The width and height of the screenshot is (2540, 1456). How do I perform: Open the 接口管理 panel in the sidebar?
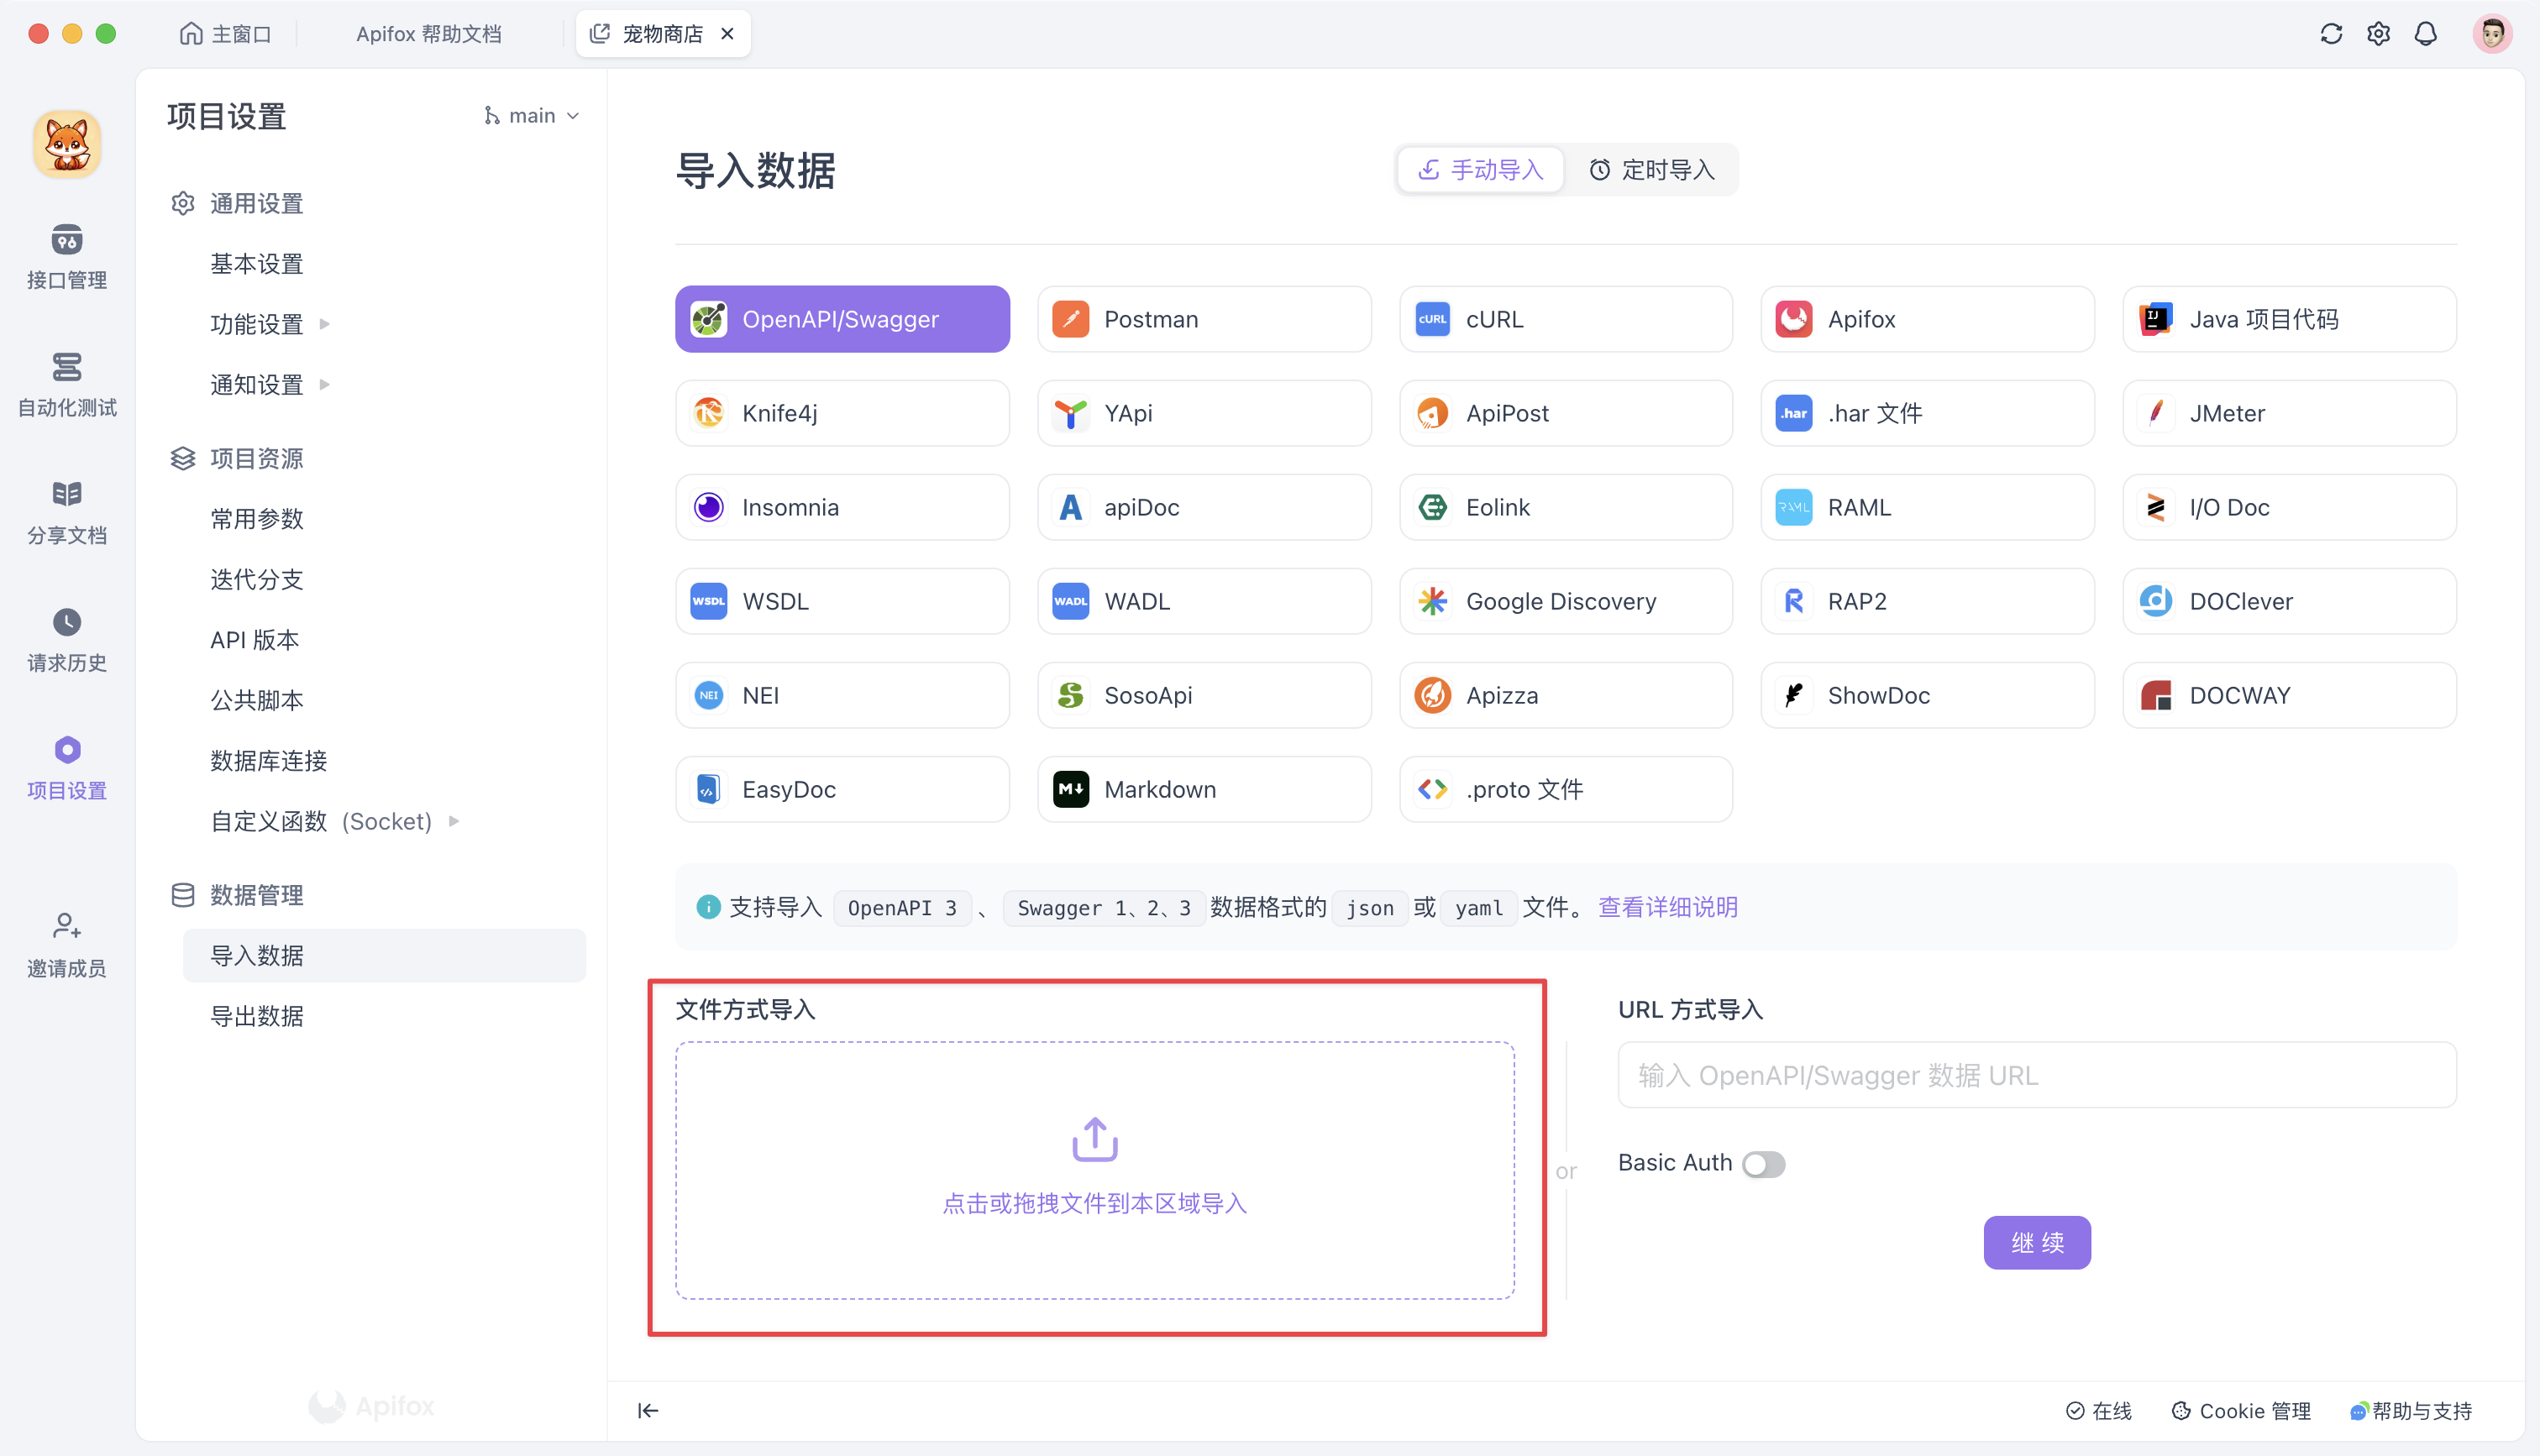tap(66, 256)
